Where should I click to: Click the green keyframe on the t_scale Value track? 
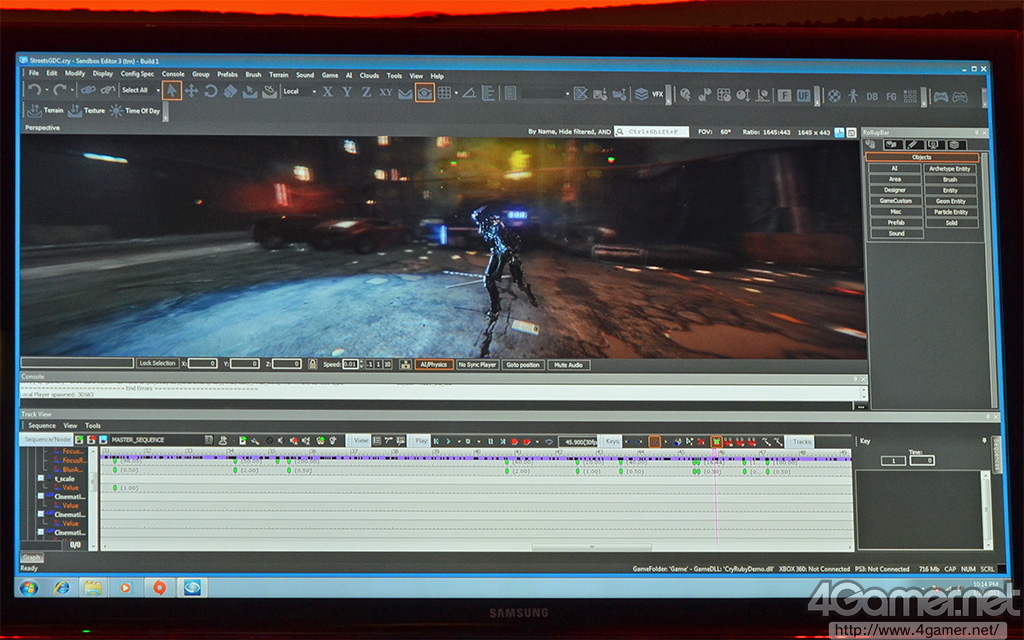click(x=116, y=487)
